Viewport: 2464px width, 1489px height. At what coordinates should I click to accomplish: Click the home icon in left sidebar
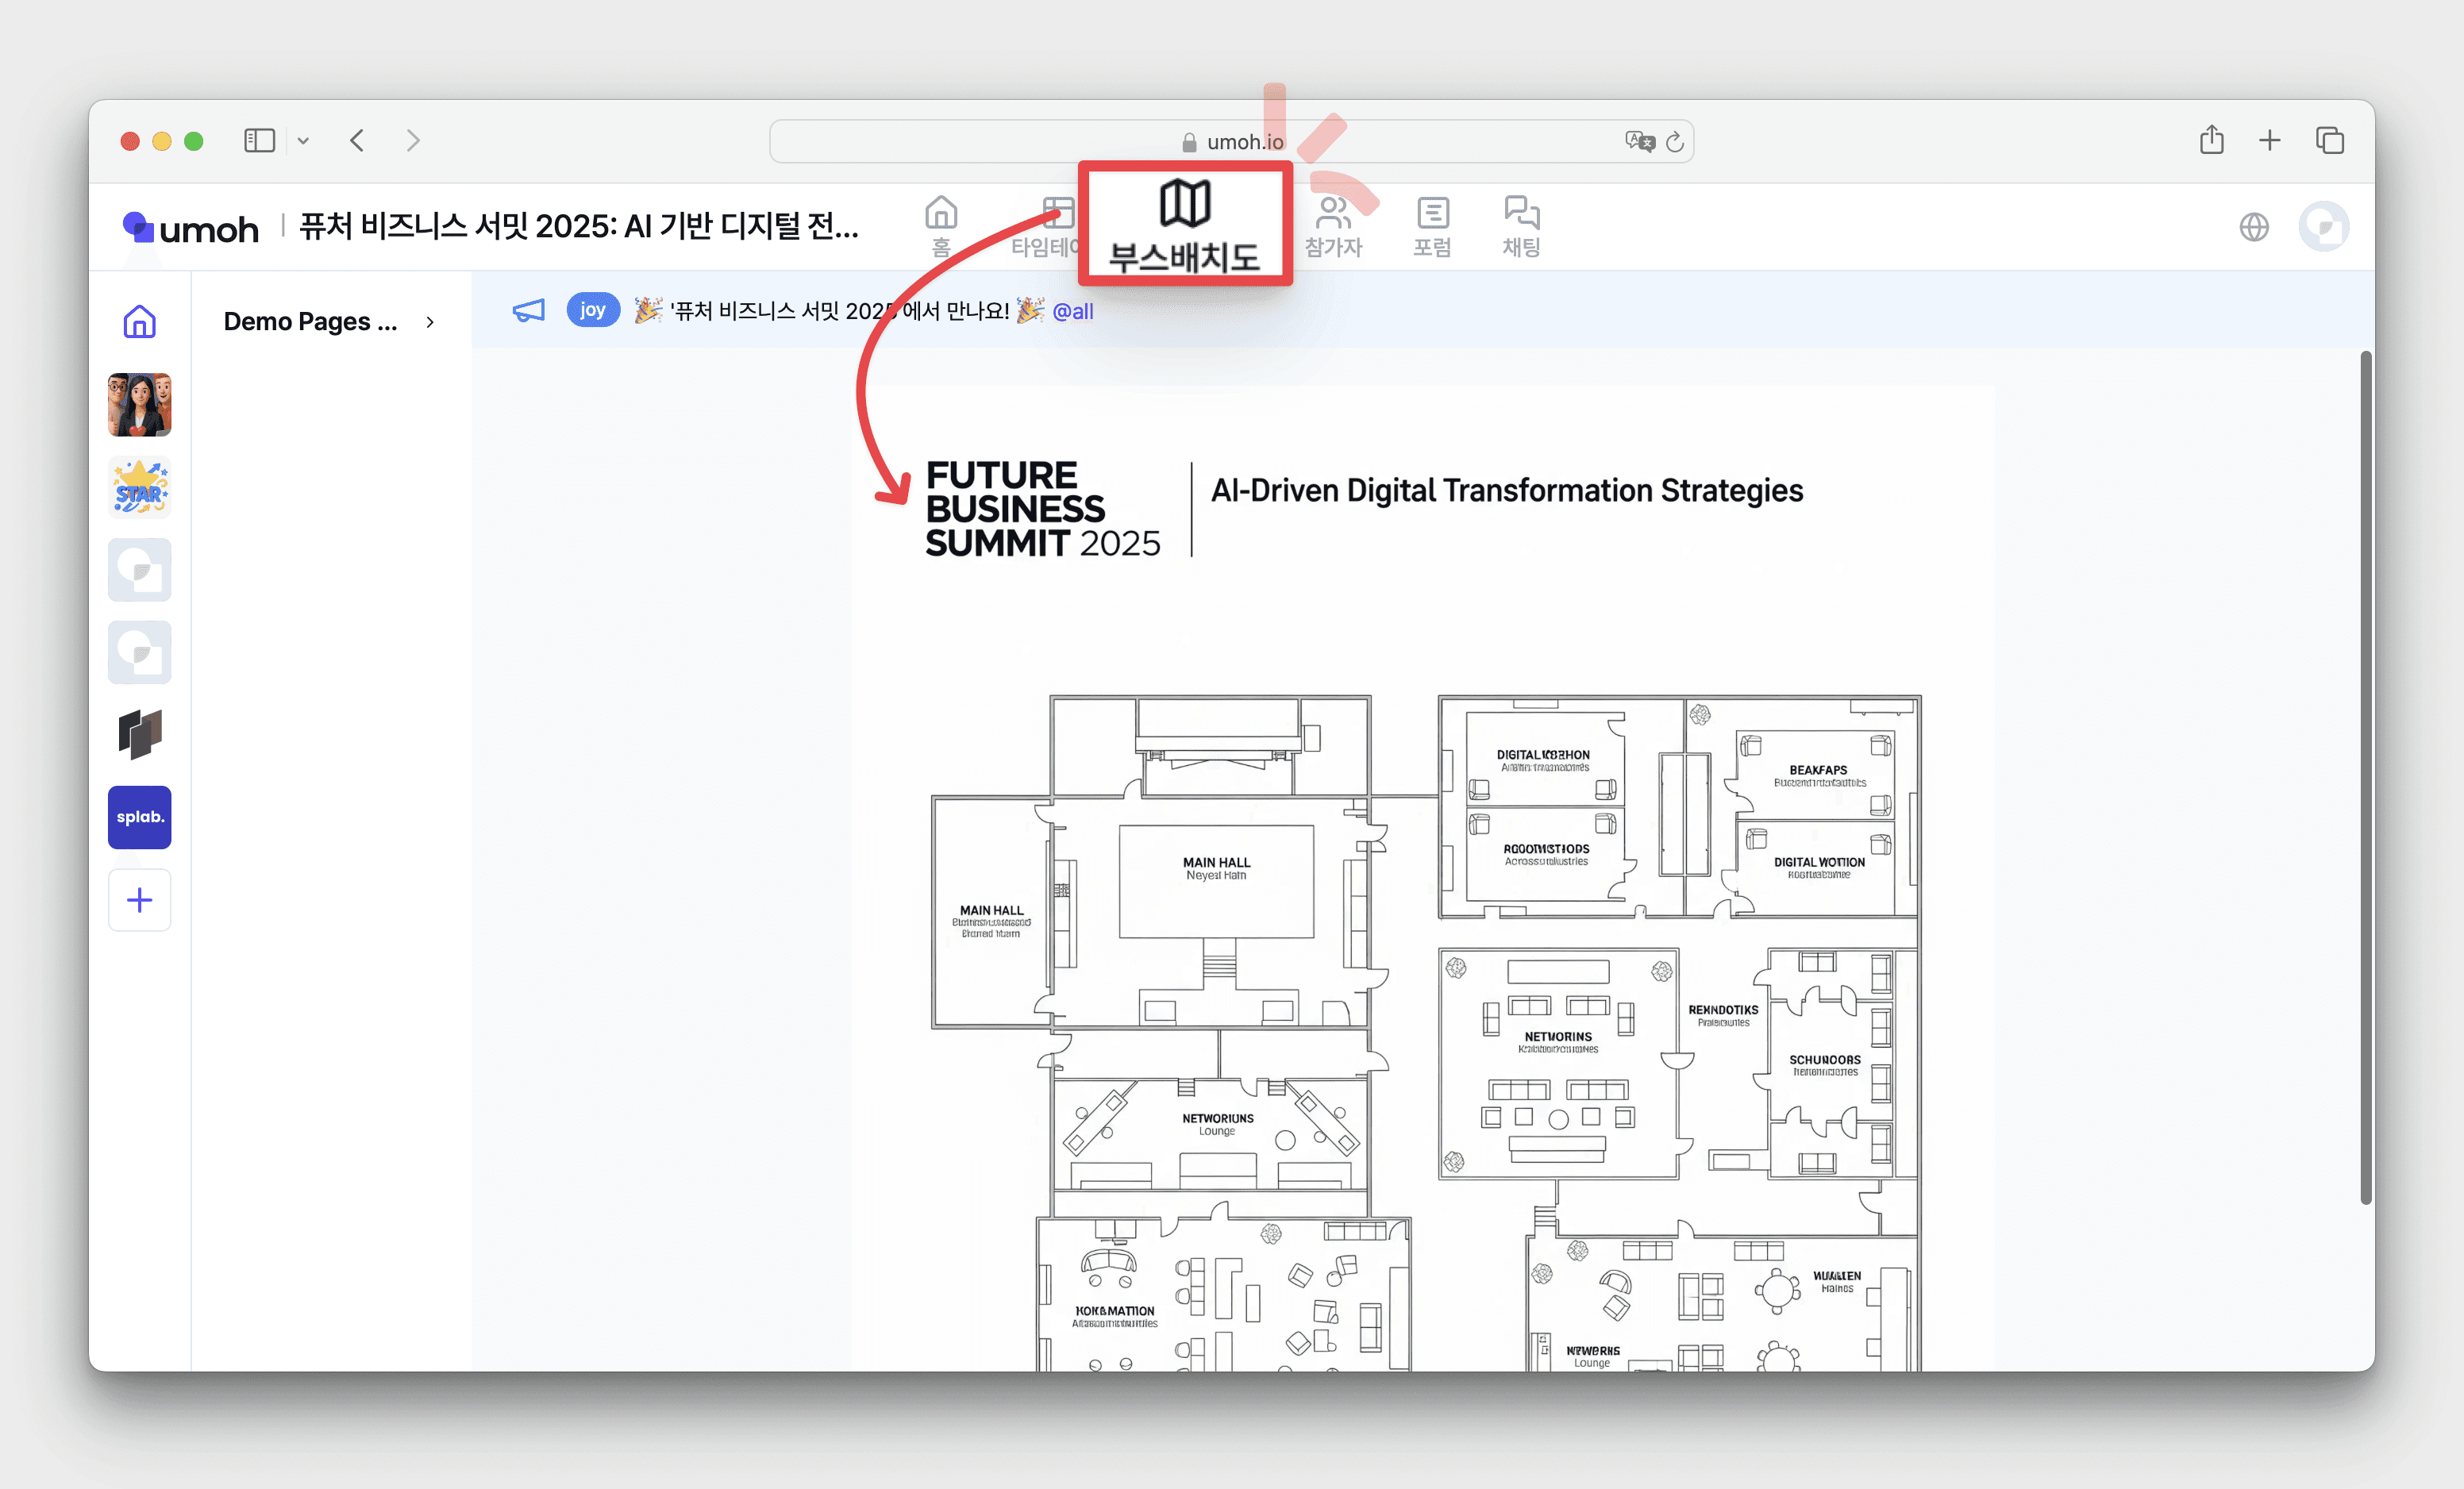139,322
